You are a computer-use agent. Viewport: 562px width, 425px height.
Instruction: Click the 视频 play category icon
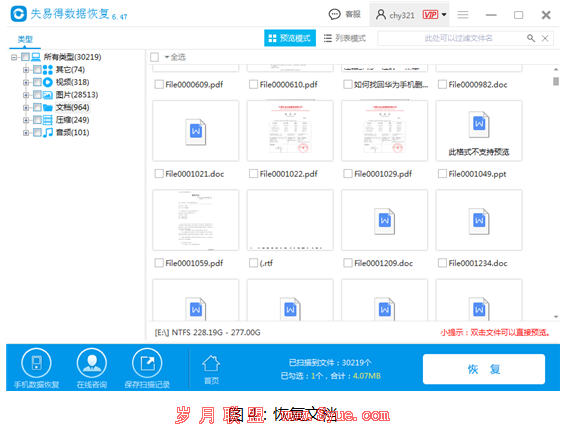point(48,82)
